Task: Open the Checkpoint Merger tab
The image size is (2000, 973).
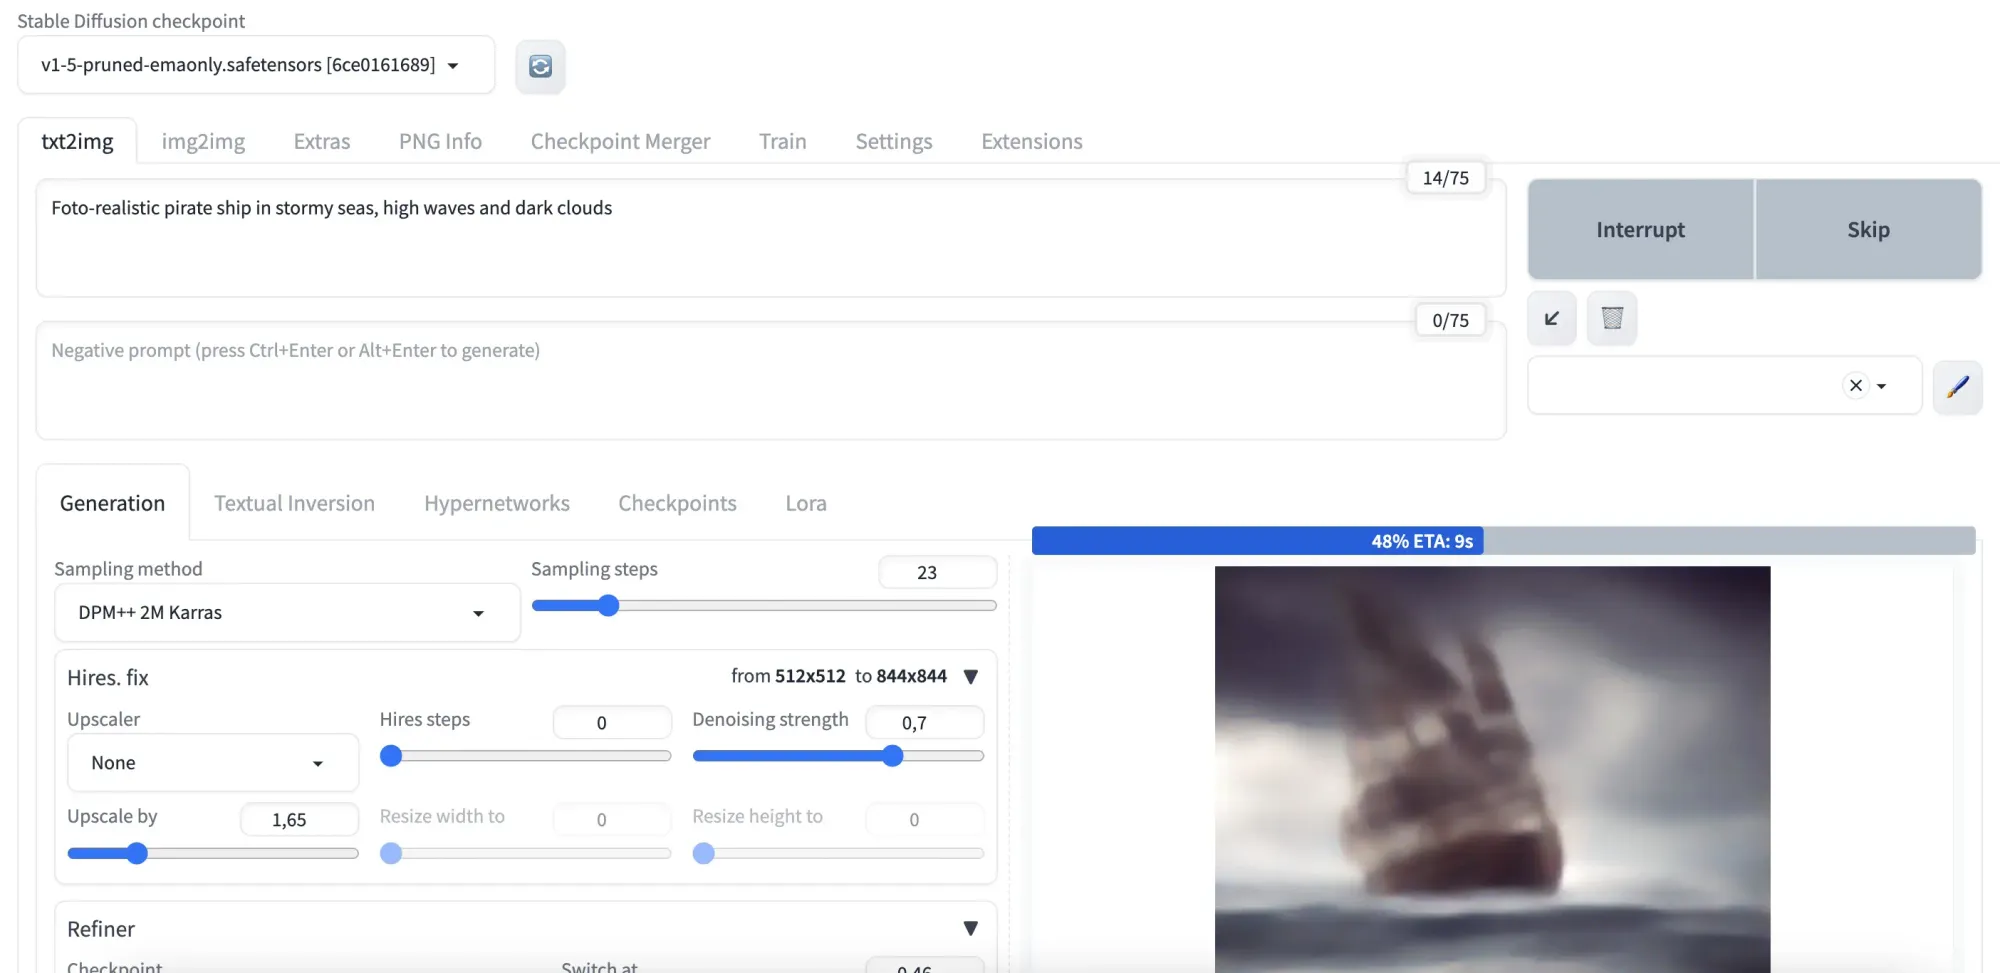Action: click(x=620, y=141)
